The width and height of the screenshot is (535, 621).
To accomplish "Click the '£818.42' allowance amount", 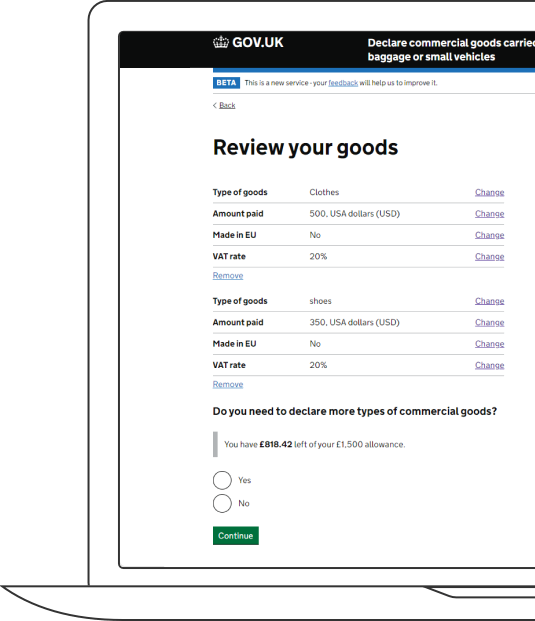I will coord(276,444).
